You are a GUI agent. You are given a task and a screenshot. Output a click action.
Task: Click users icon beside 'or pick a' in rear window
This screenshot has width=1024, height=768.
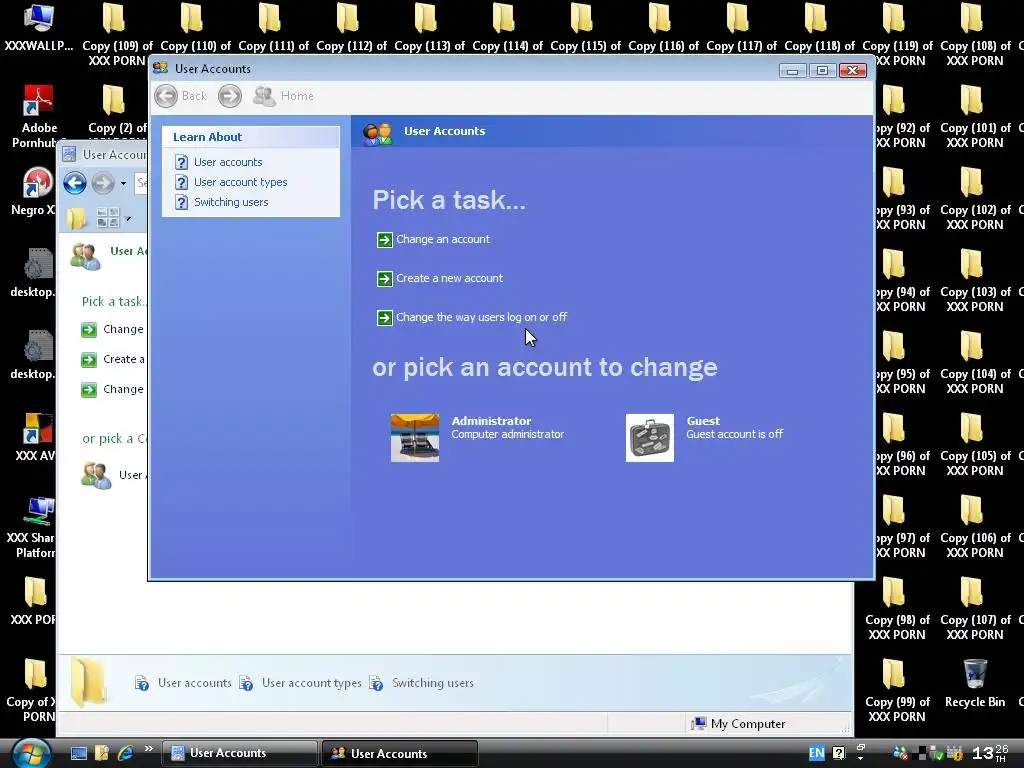pos(96,475)
